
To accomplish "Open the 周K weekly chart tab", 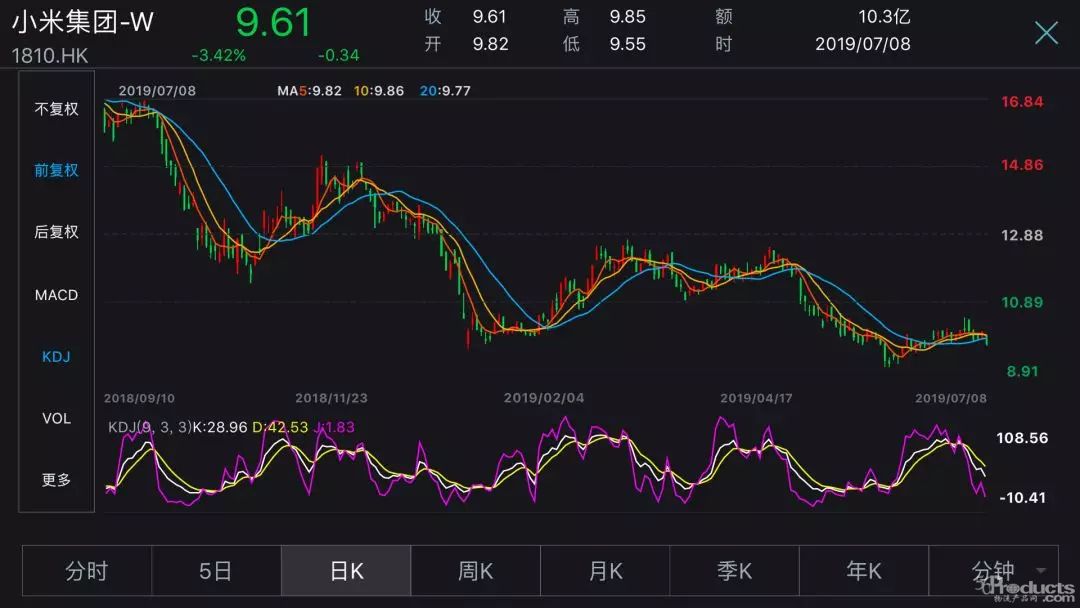I will point(475,571).
